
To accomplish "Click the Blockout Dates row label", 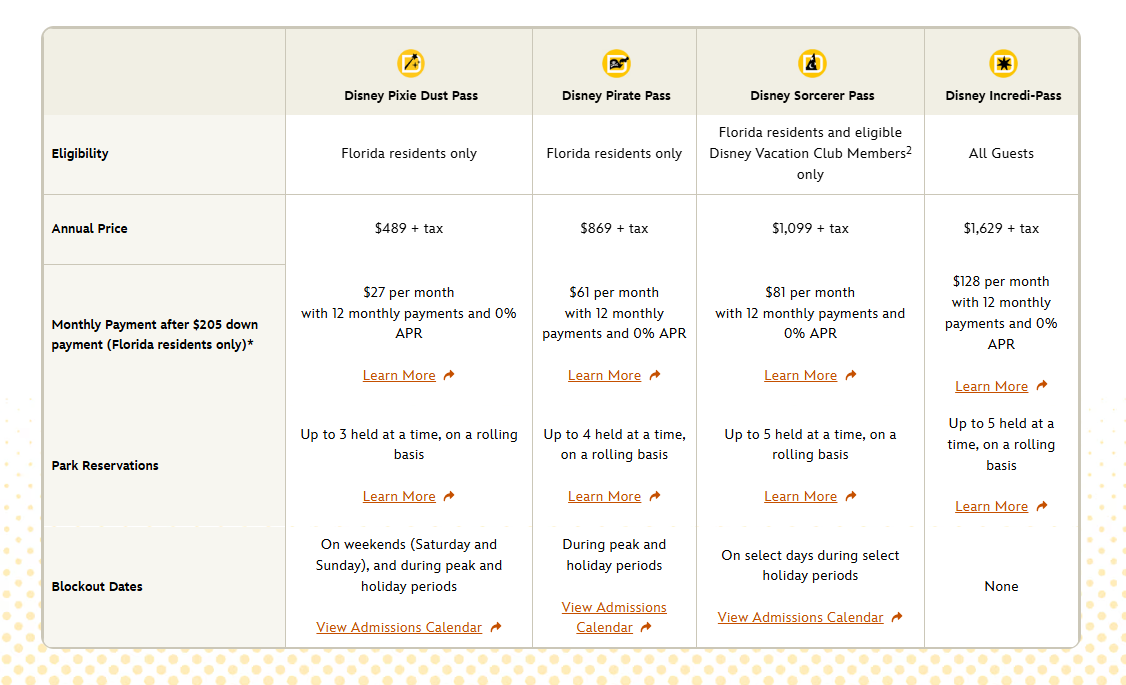I will coord(97,587).
